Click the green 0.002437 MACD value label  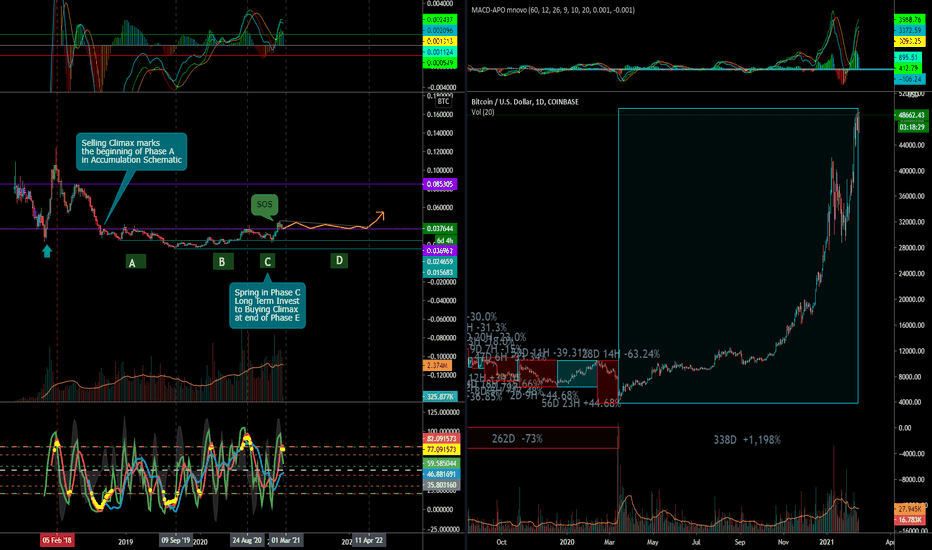(x=439, y=20)
